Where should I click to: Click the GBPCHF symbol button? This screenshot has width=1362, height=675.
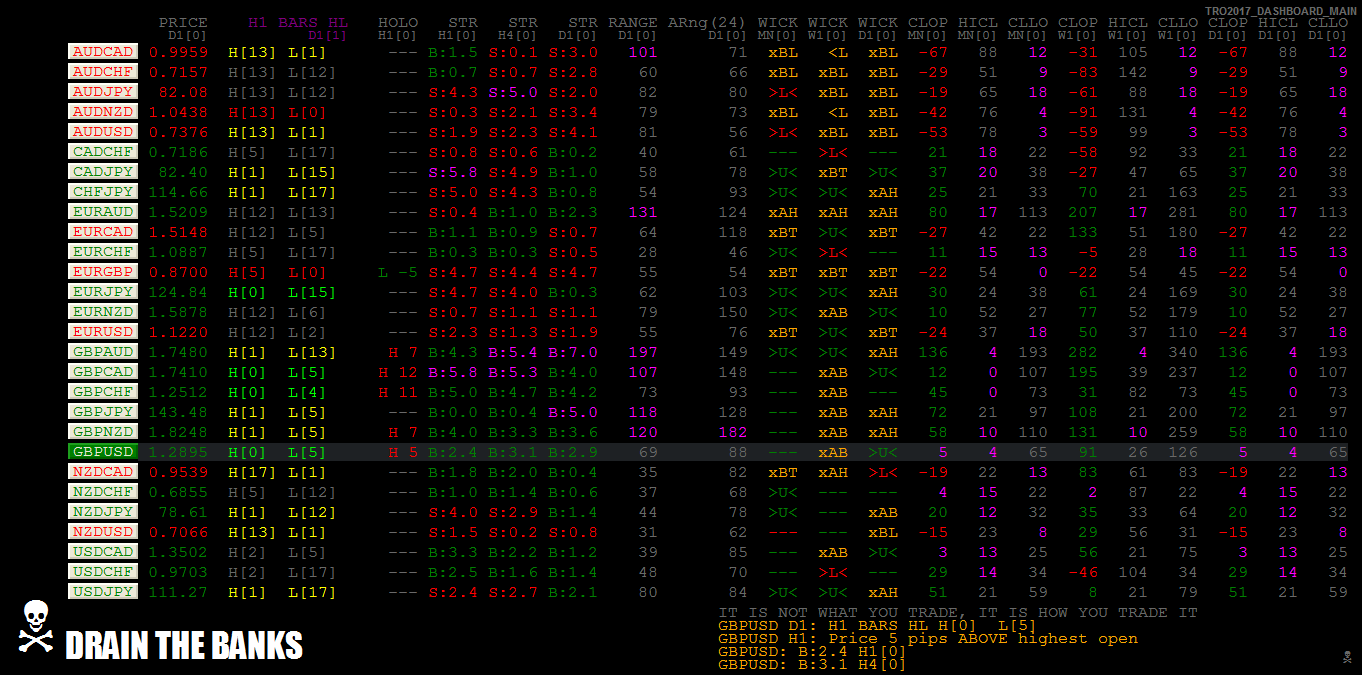[x=103, y=391]
